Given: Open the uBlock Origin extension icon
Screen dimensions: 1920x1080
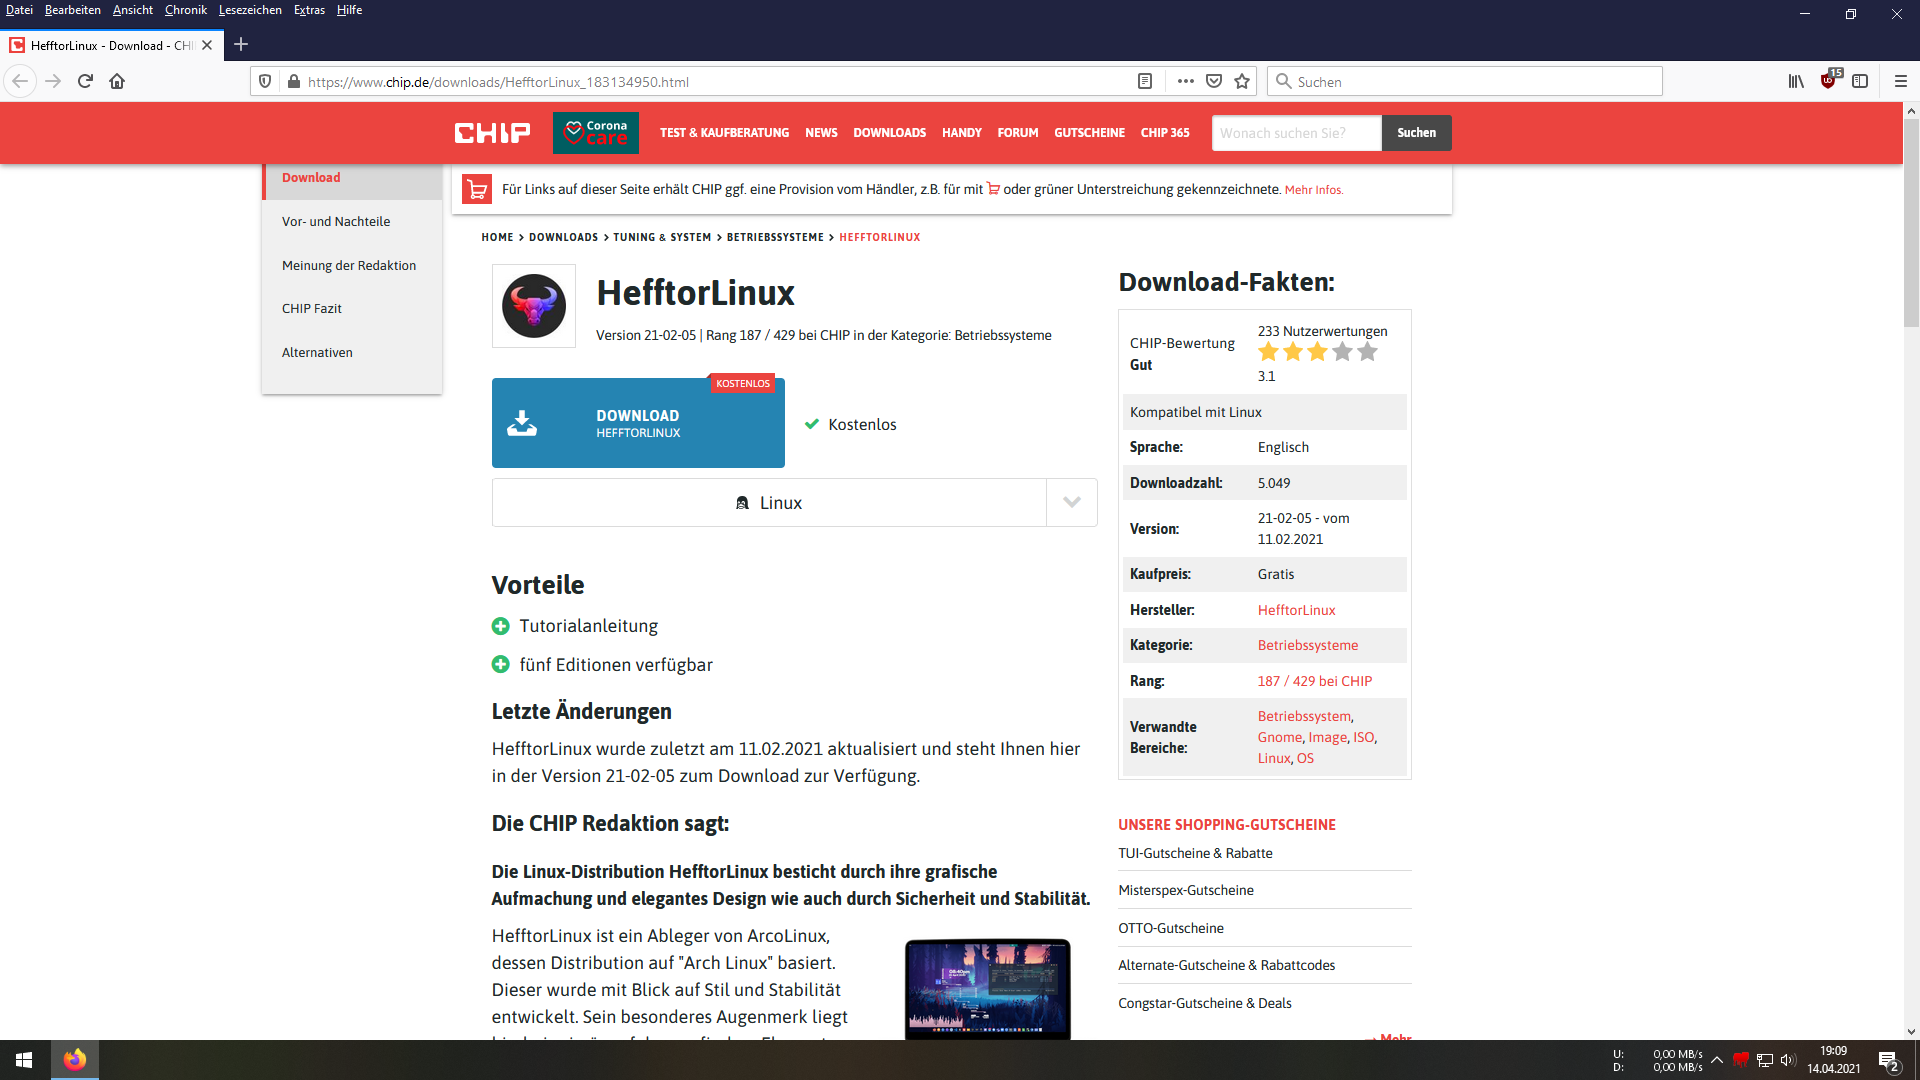Looking at the screenshot, I should tap(1829, 81).
